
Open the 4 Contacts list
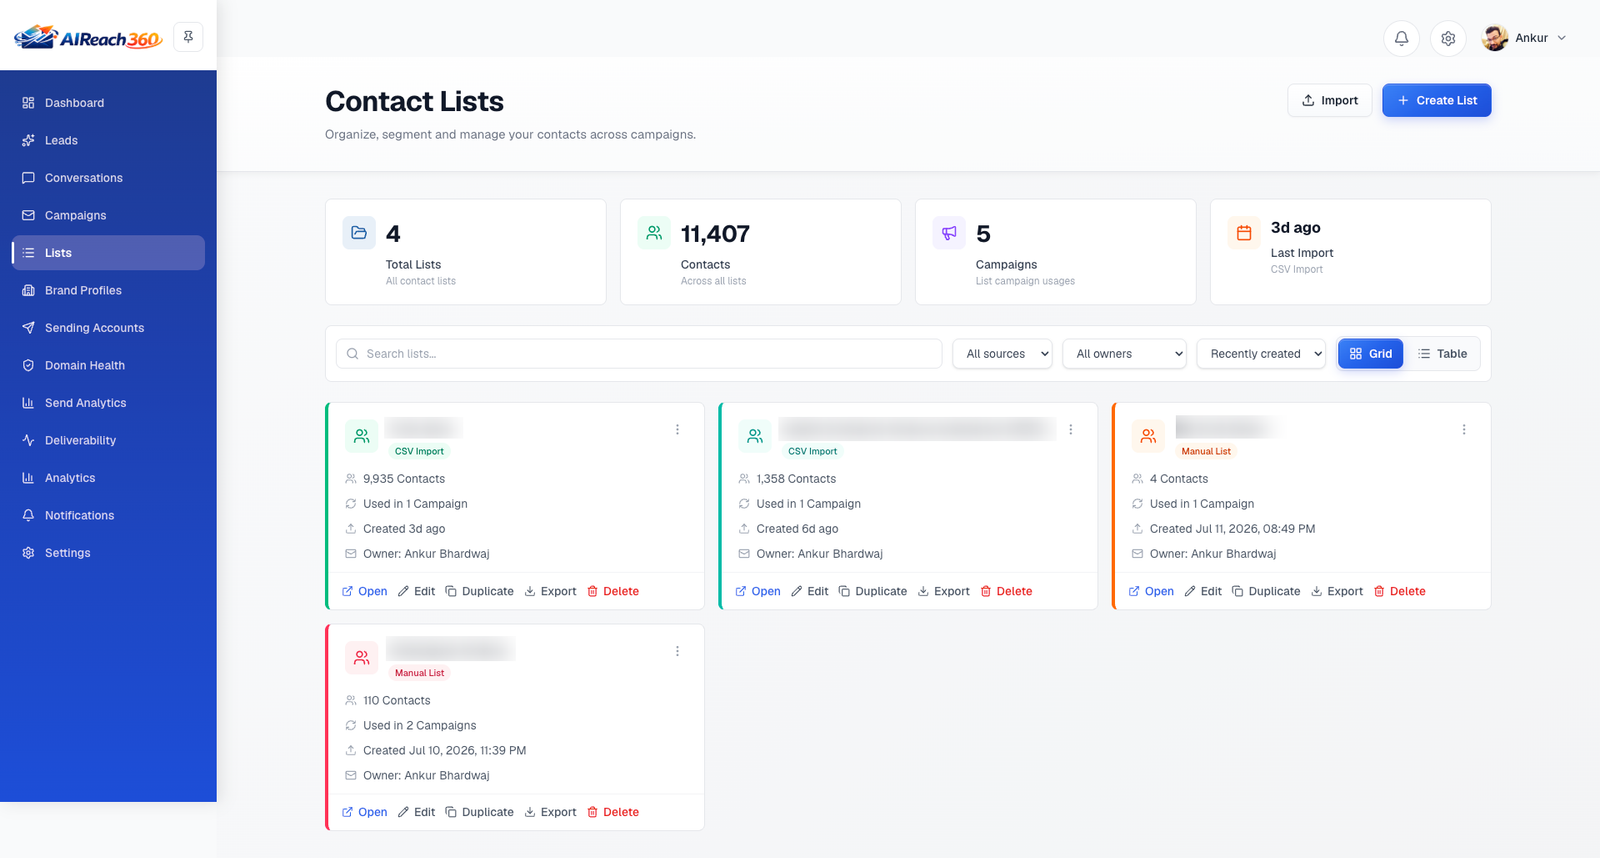[x=1151, y=591]
